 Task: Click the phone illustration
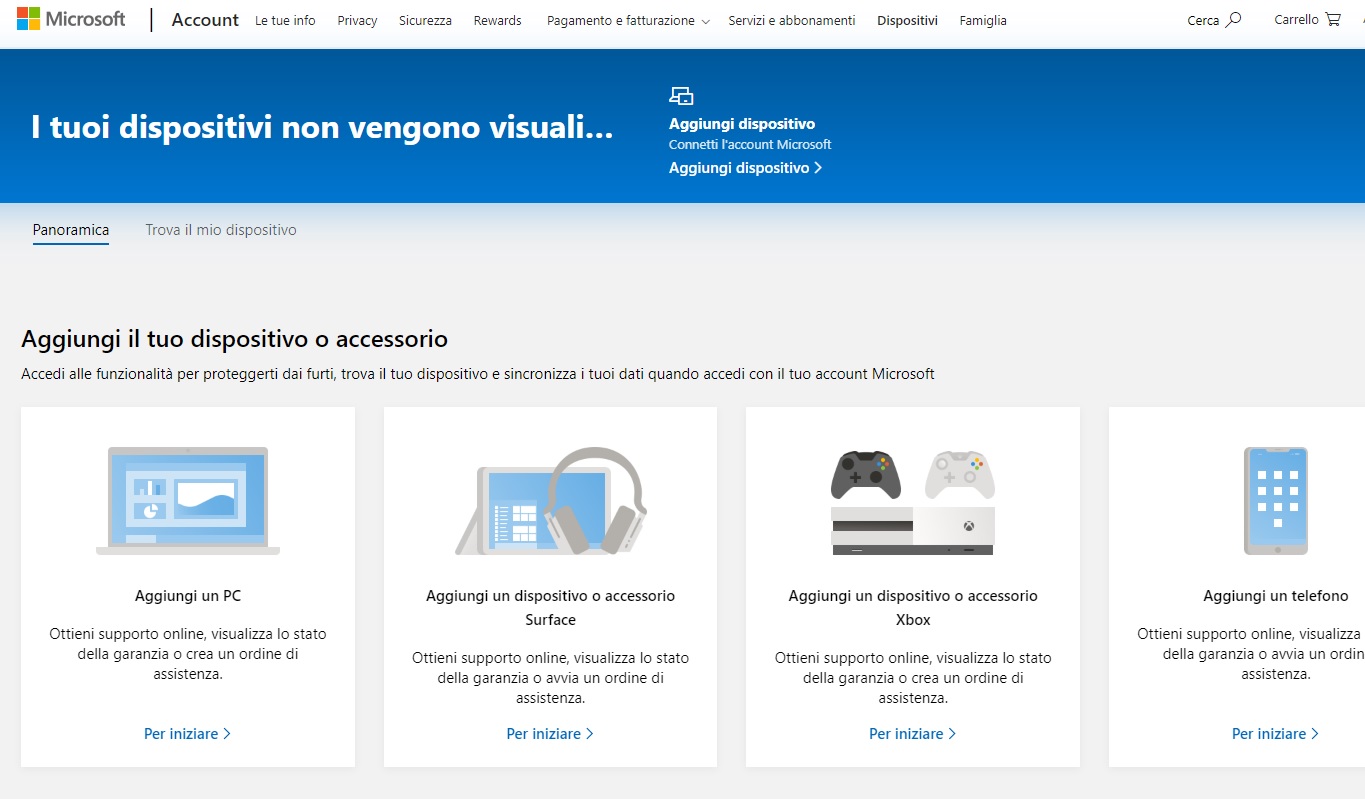[1275, 501]
